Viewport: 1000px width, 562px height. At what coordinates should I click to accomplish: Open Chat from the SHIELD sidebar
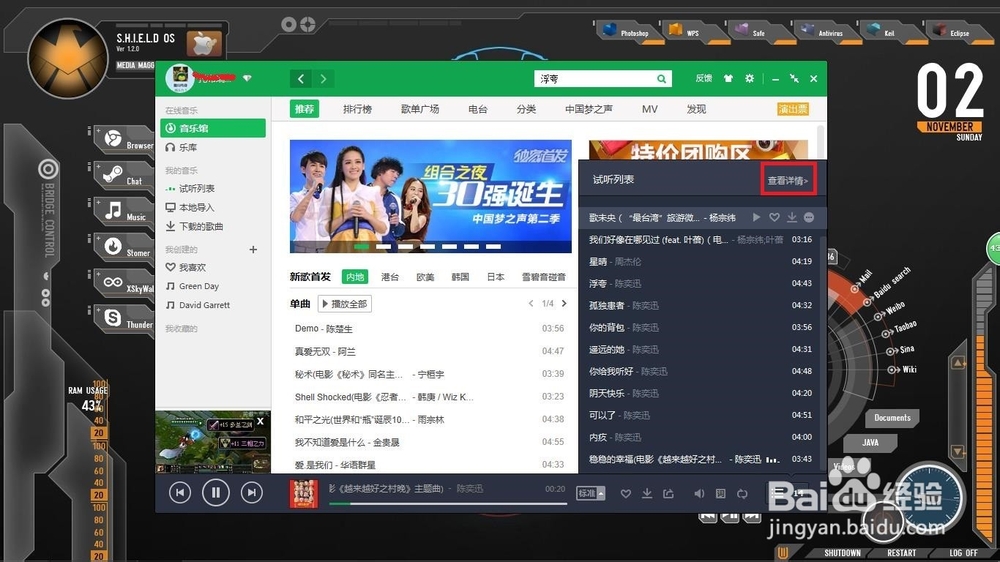pyautogui.click(x=124, y=175)
